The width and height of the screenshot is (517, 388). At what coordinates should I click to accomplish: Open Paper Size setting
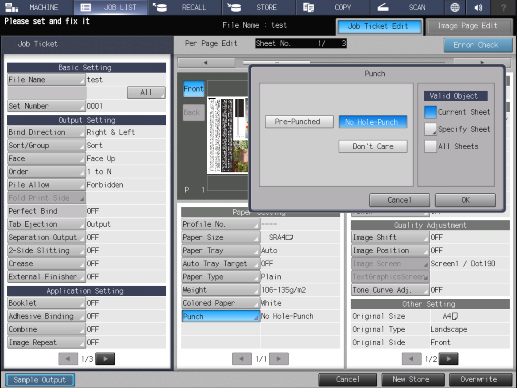pyautogui.click(x=220, y=237)
